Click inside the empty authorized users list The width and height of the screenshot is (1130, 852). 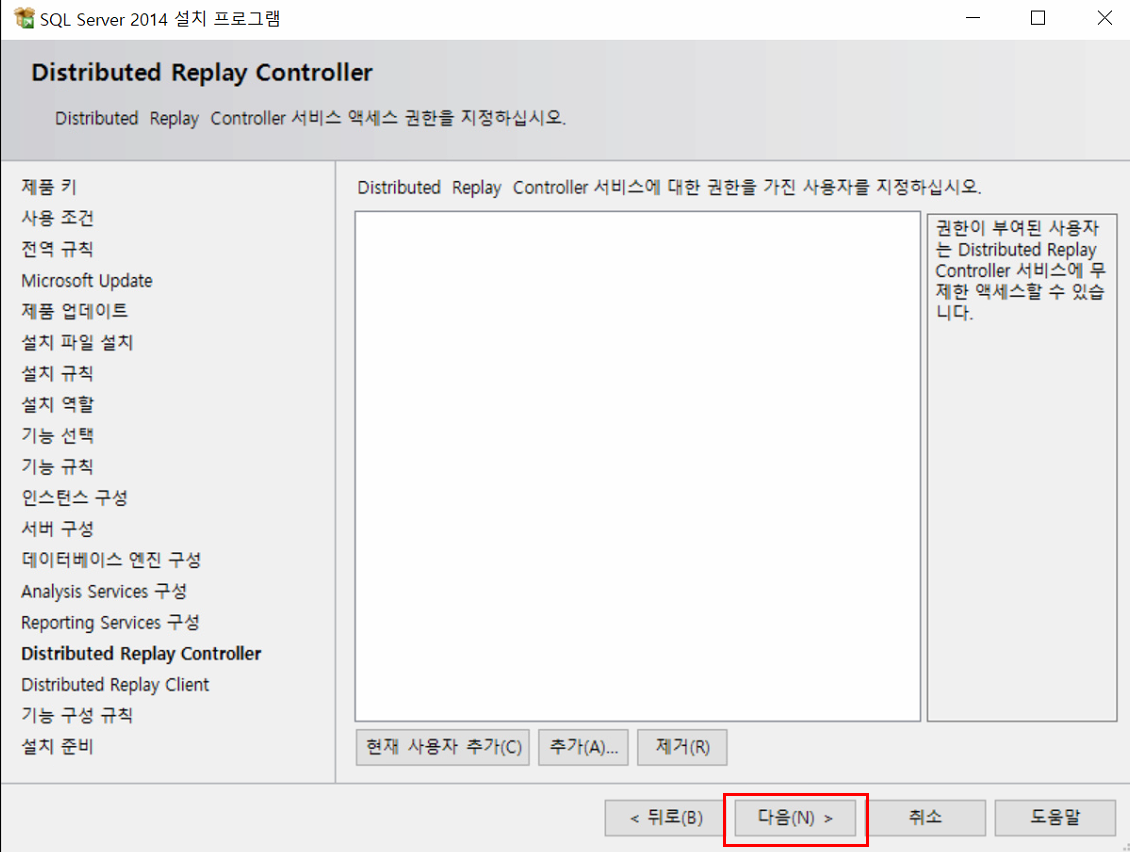click(638, 466)
